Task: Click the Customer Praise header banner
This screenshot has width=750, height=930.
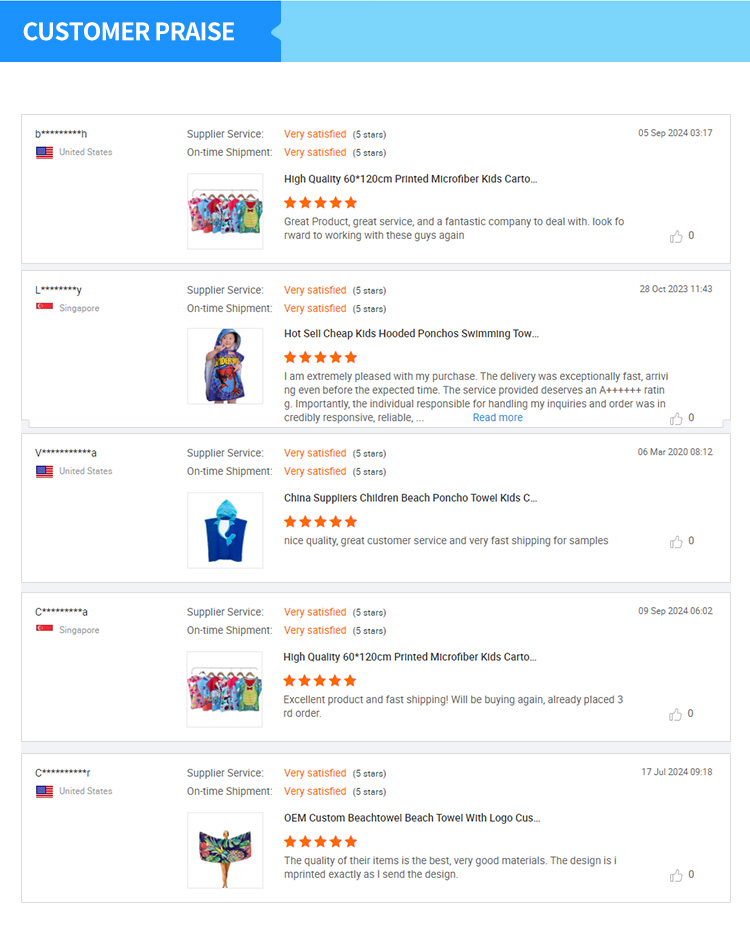Action: [x=129, y=32]
